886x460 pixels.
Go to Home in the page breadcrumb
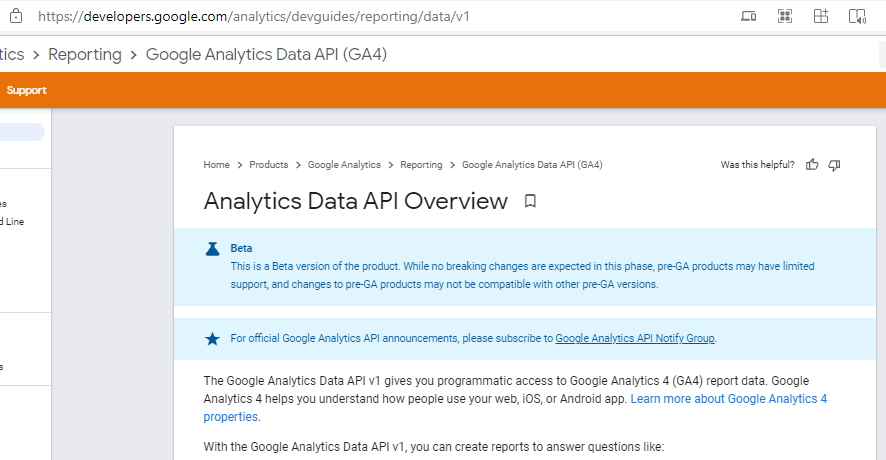(216, 164)
